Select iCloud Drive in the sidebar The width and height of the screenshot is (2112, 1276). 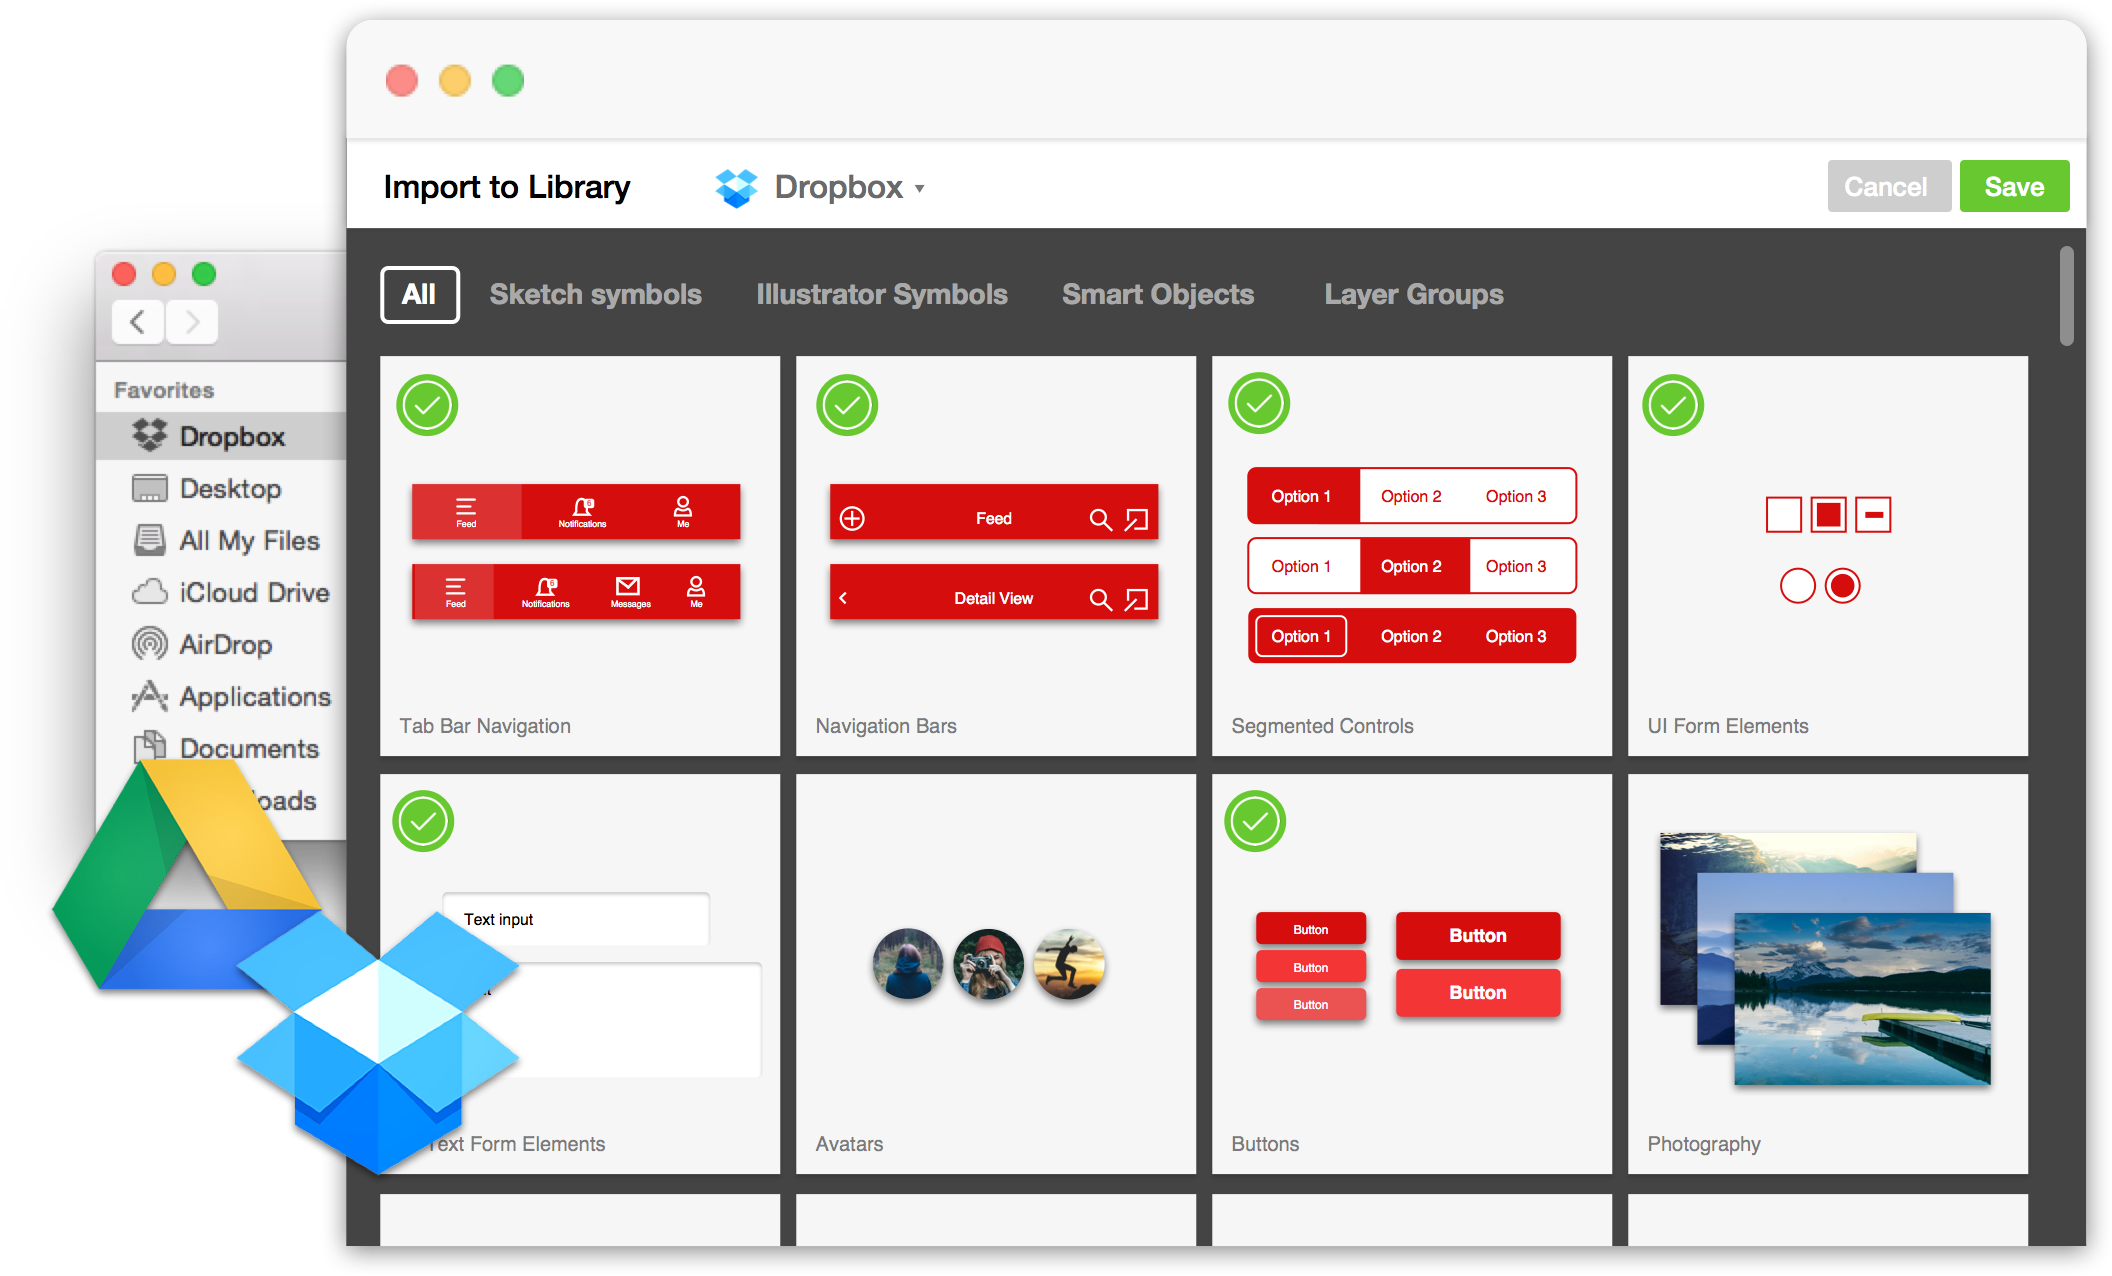click(253, 592)
